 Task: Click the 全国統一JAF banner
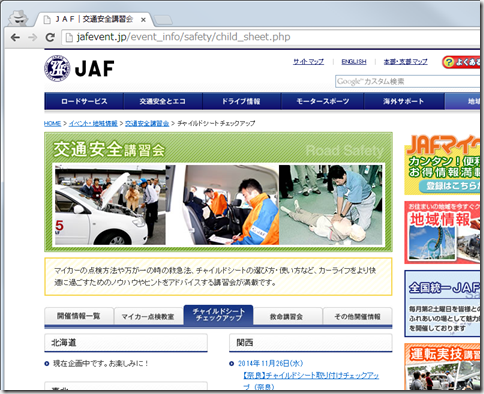[x=442, y=303]
